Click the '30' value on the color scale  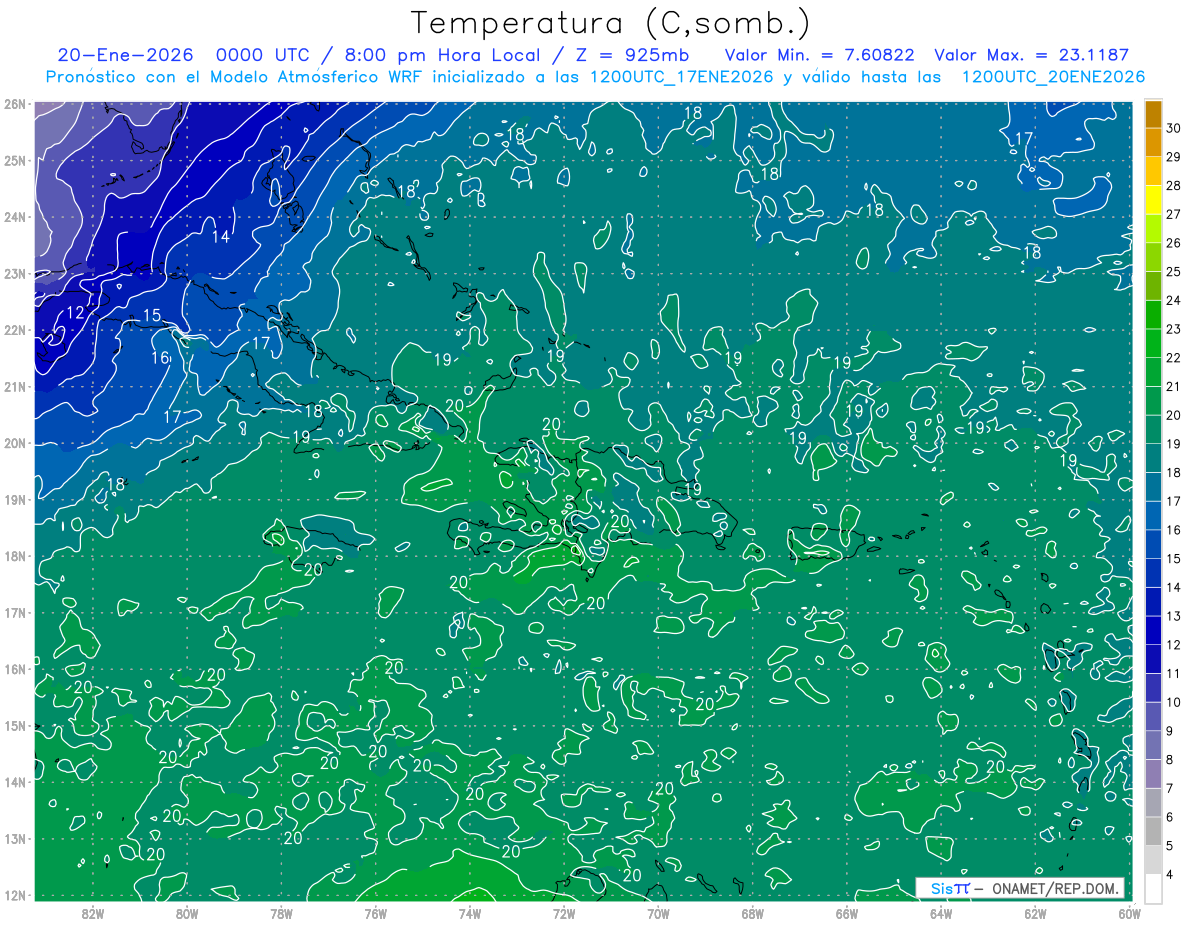pos(1174,128)
